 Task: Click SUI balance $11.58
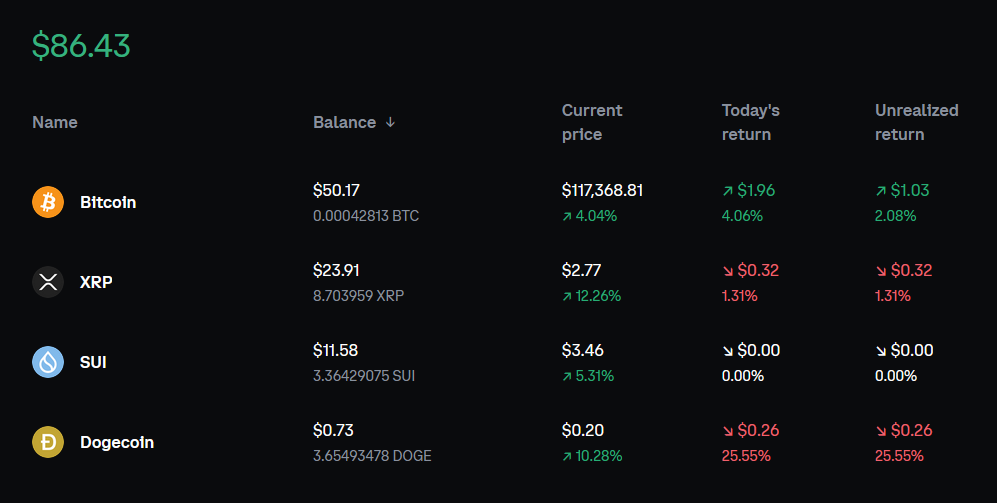335,350
